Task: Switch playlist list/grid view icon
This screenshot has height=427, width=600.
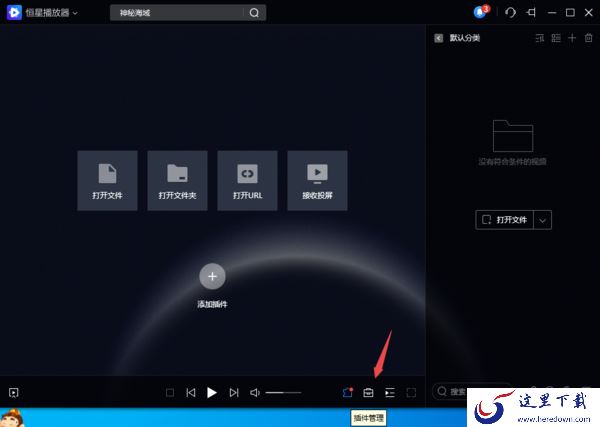Action: click(x=556, y=38)
